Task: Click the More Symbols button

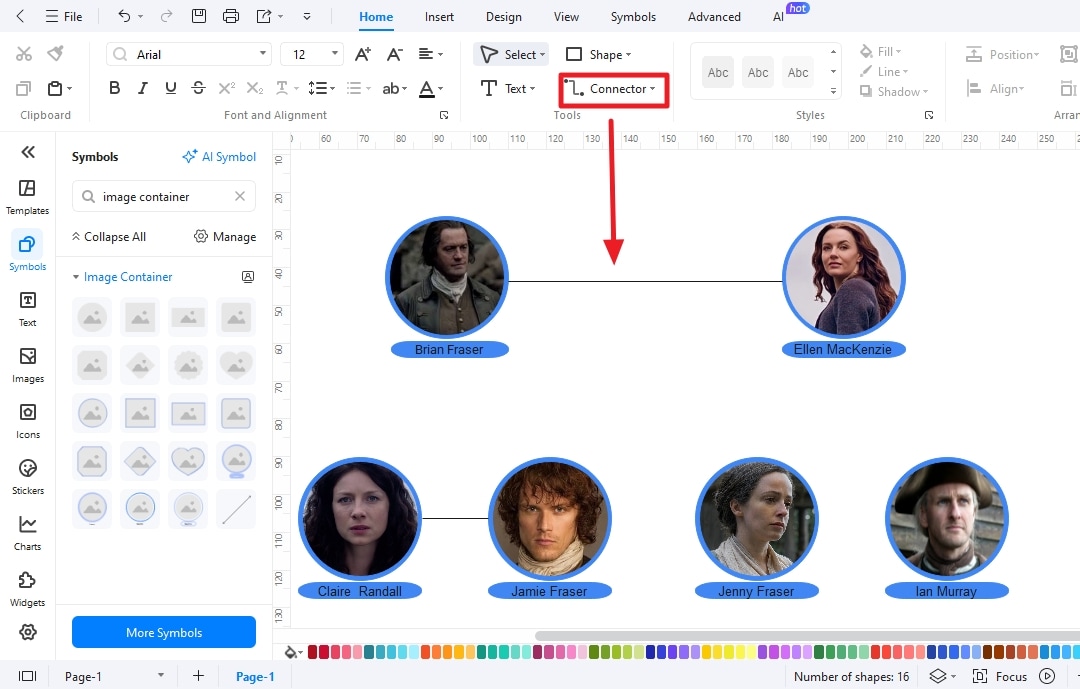Action: tap(163, 632)
